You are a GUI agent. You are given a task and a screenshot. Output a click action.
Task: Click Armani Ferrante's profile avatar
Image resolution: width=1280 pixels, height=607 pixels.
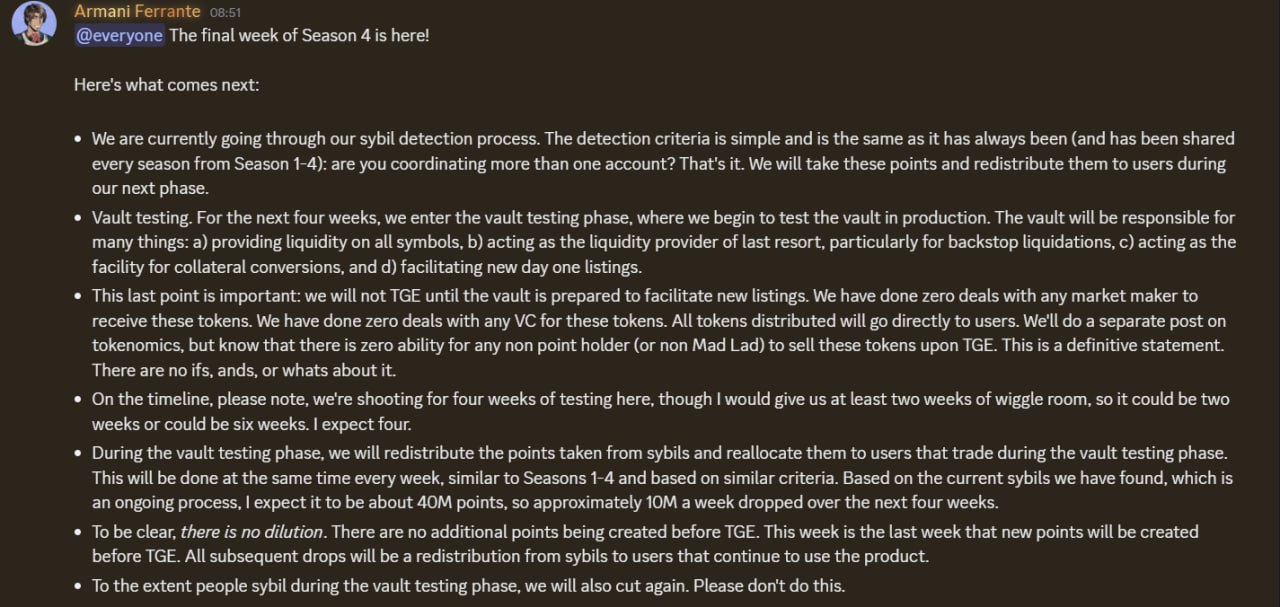33,23
